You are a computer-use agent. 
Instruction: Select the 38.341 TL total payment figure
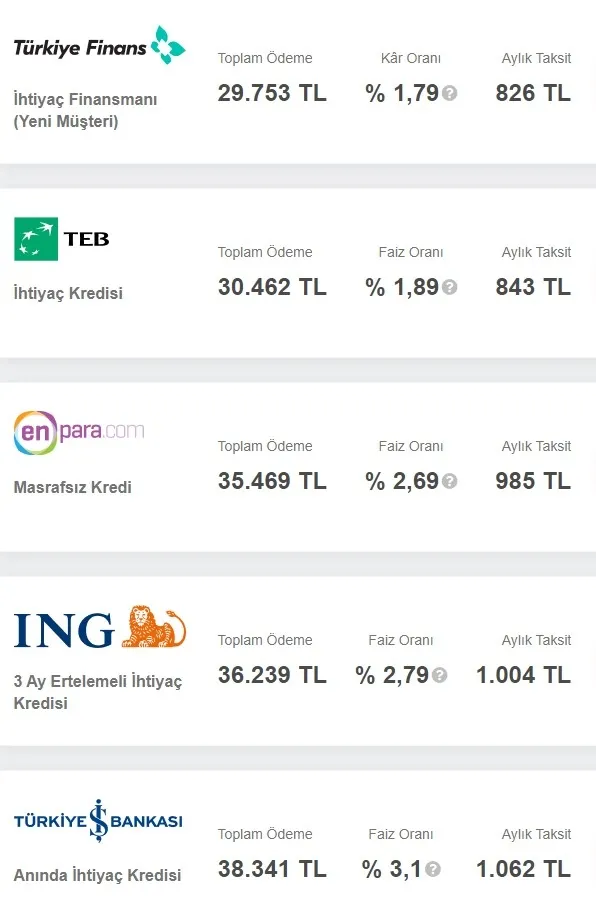272,868
